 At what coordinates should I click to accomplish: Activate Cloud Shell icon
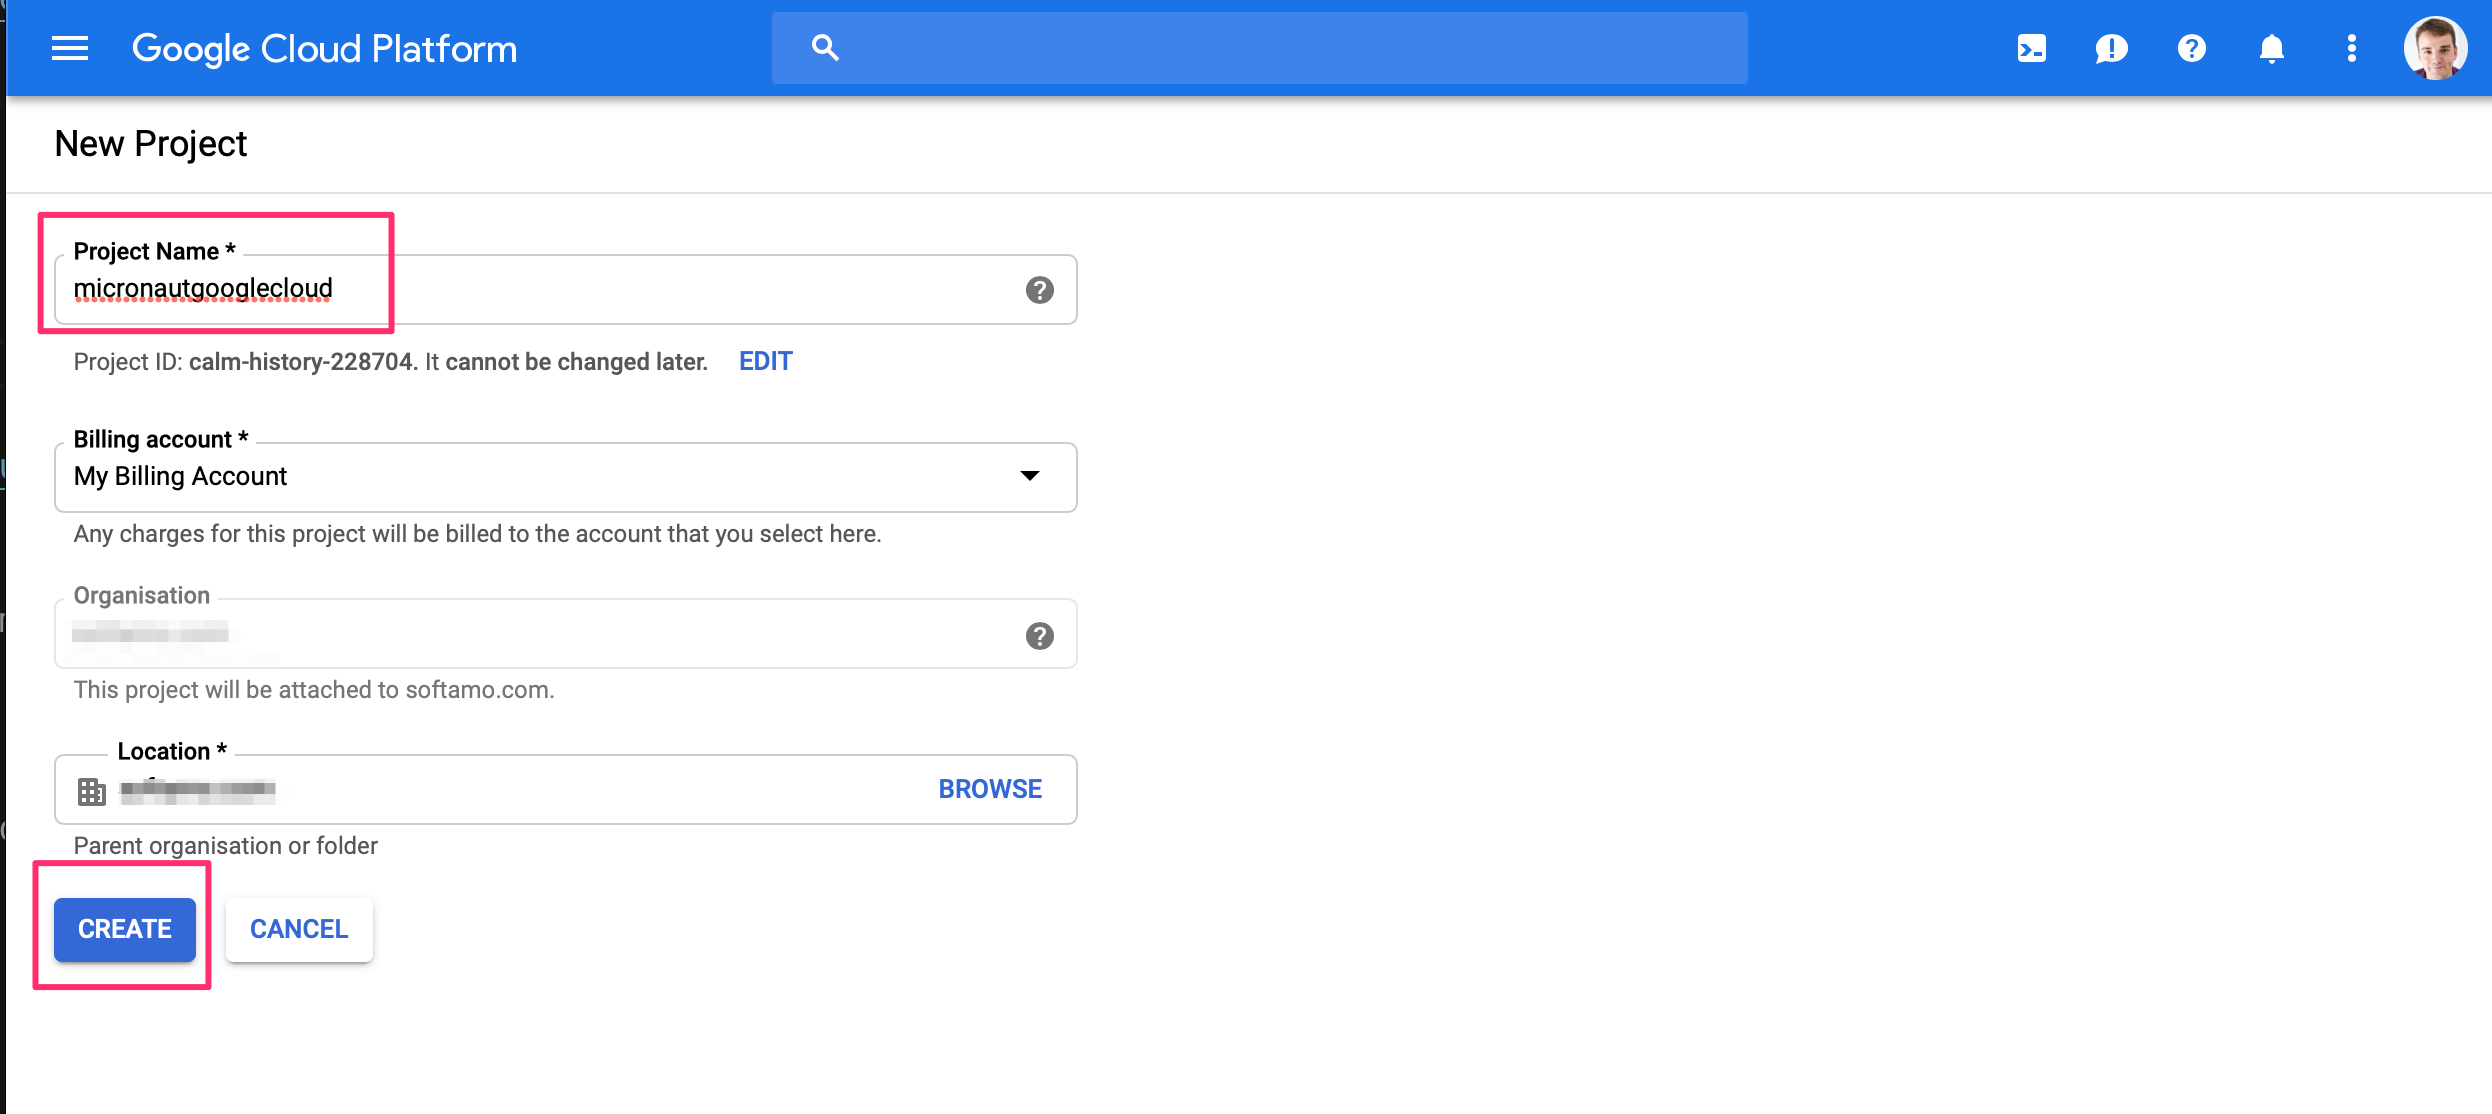tap(2031, 48)
